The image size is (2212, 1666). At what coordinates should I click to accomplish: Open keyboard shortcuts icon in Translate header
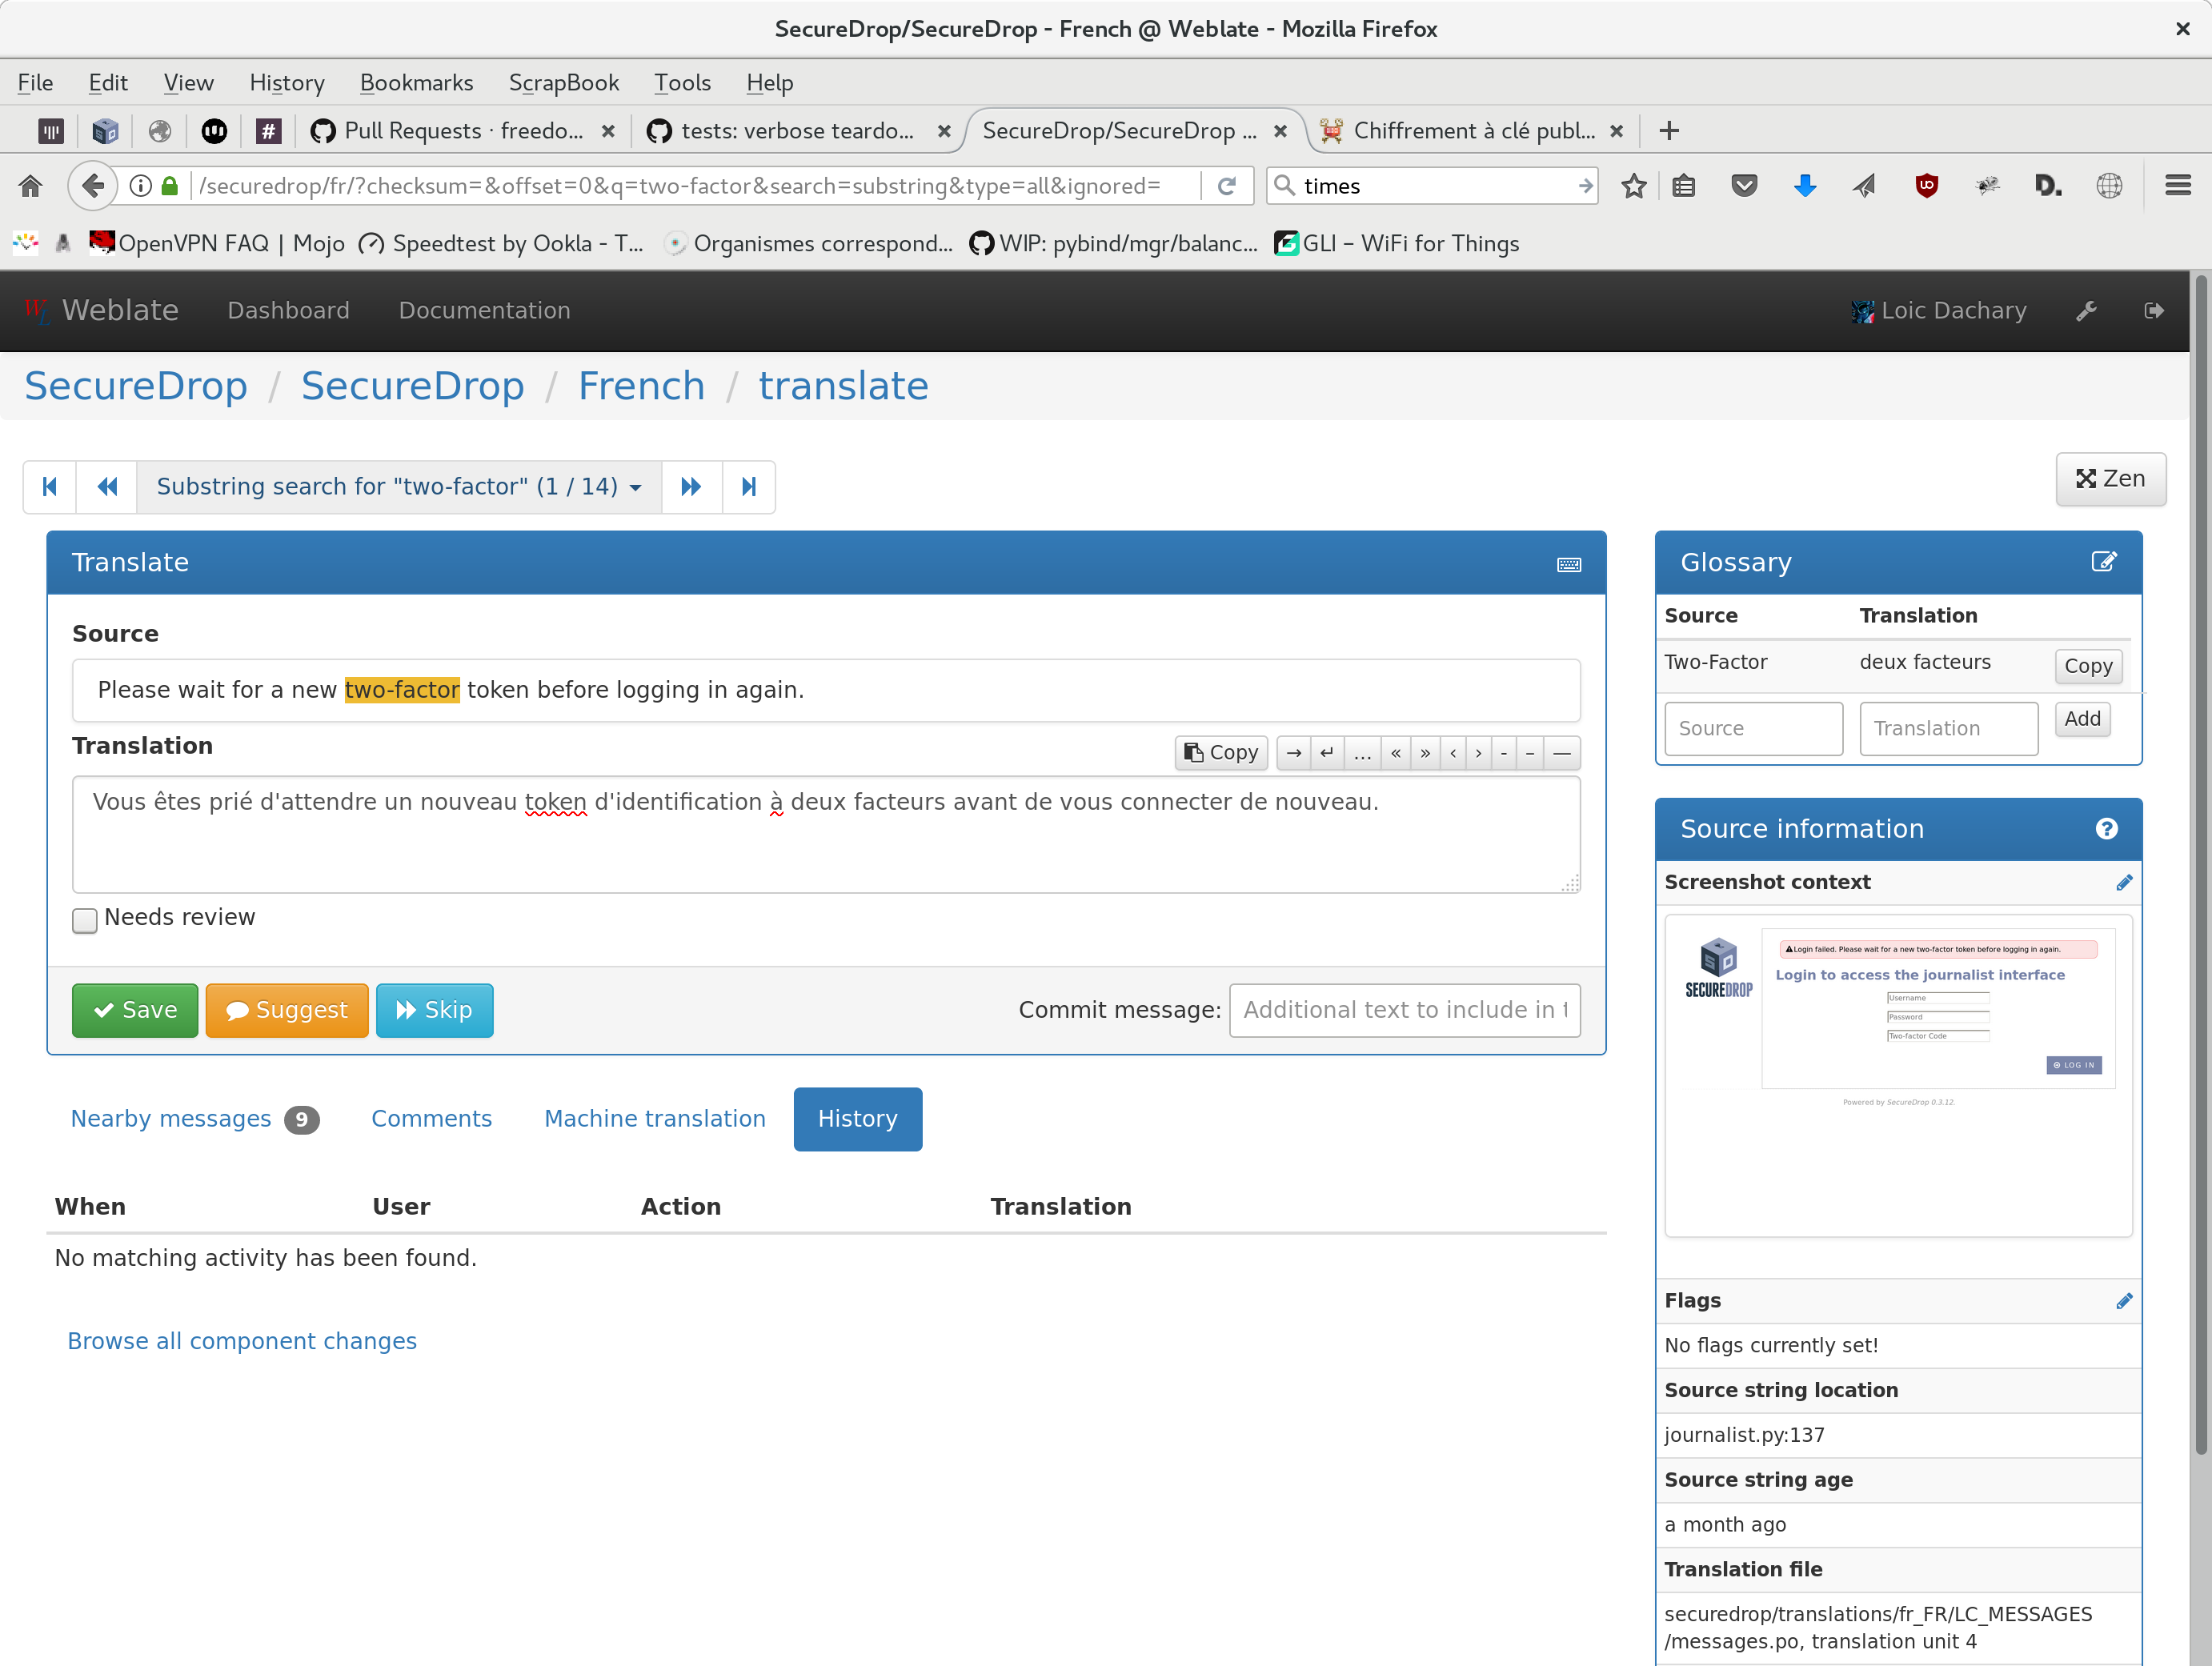(1568, 564)
